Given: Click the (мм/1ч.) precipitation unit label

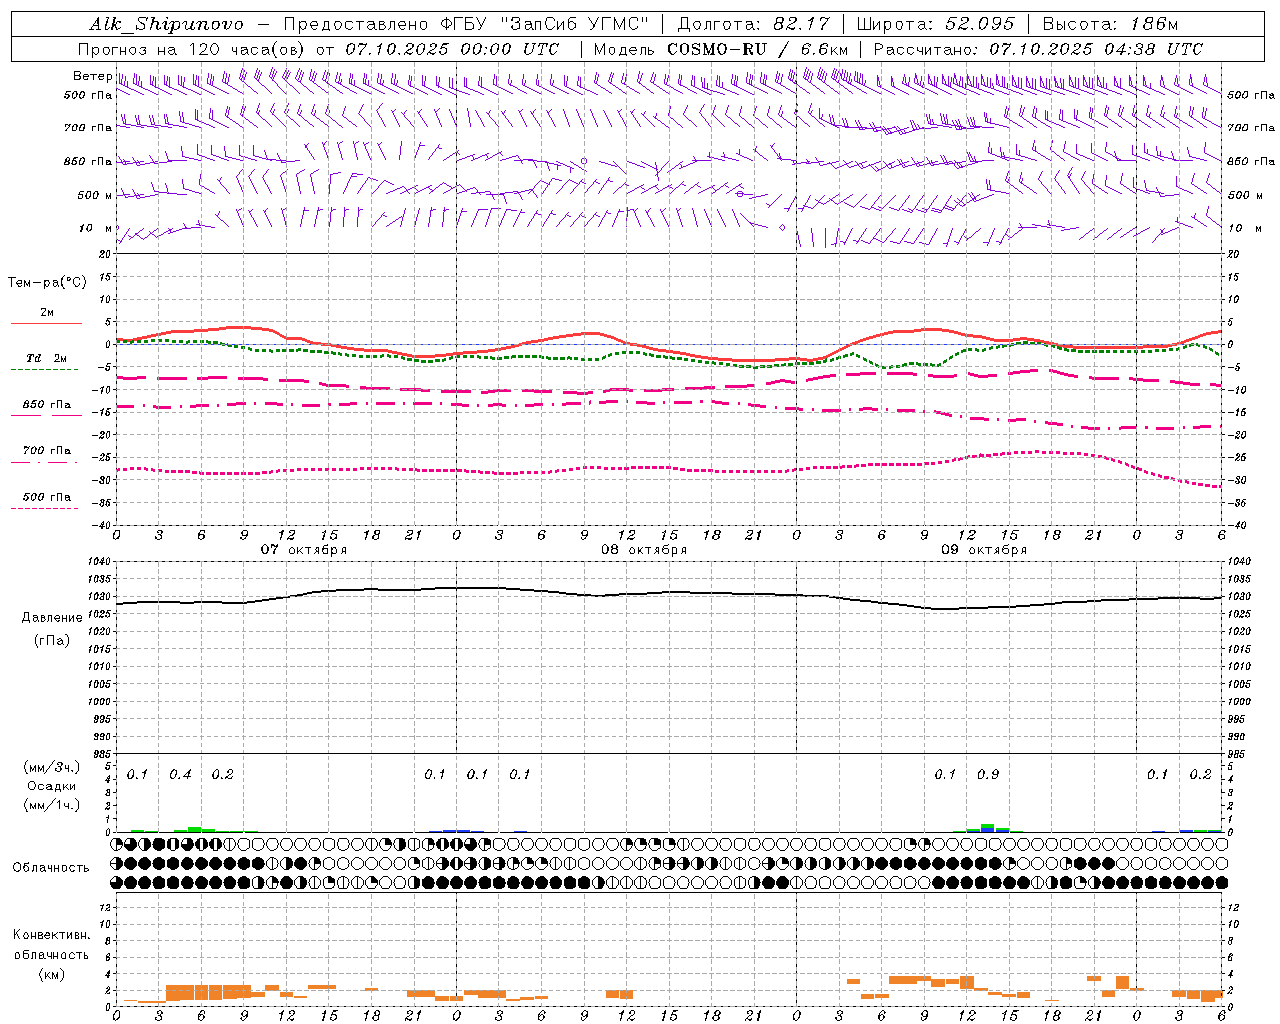Looking at the screenshot, I should 52,805.
